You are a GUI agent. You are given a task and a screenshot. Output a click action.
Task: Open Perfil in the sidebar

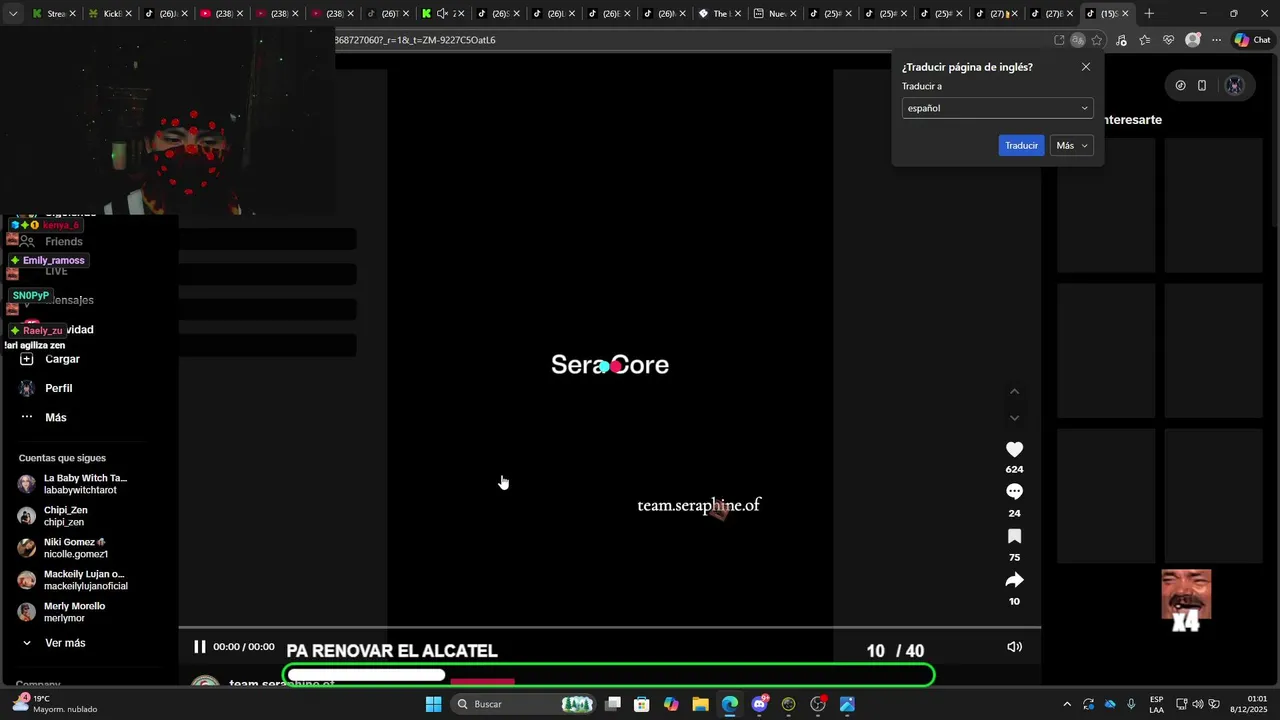coord(59,388)
